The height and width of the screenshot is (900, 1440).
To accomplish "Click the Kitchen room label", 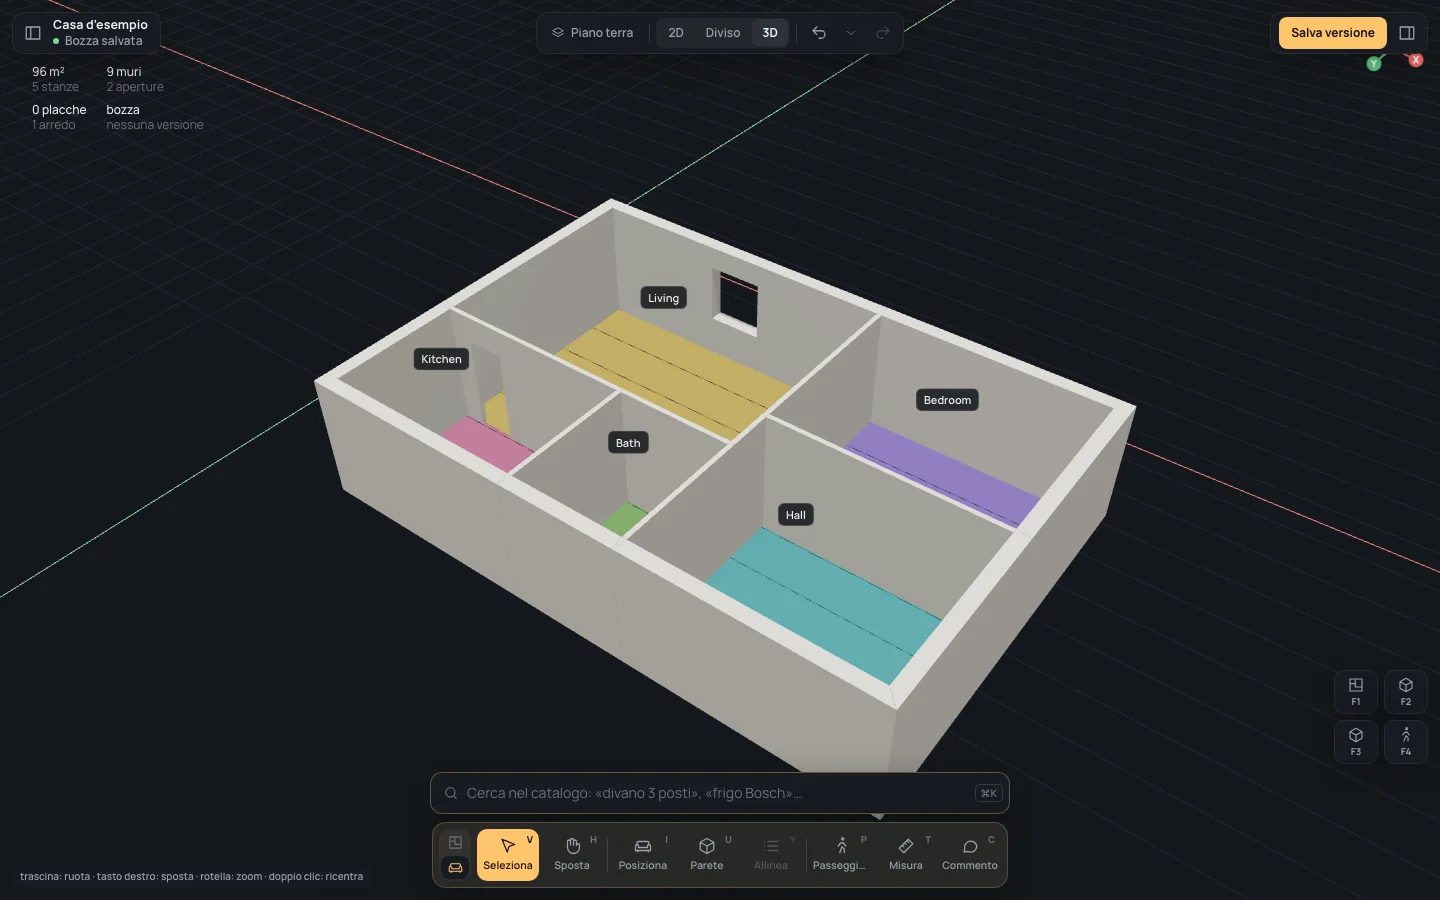I will point(441,359).
